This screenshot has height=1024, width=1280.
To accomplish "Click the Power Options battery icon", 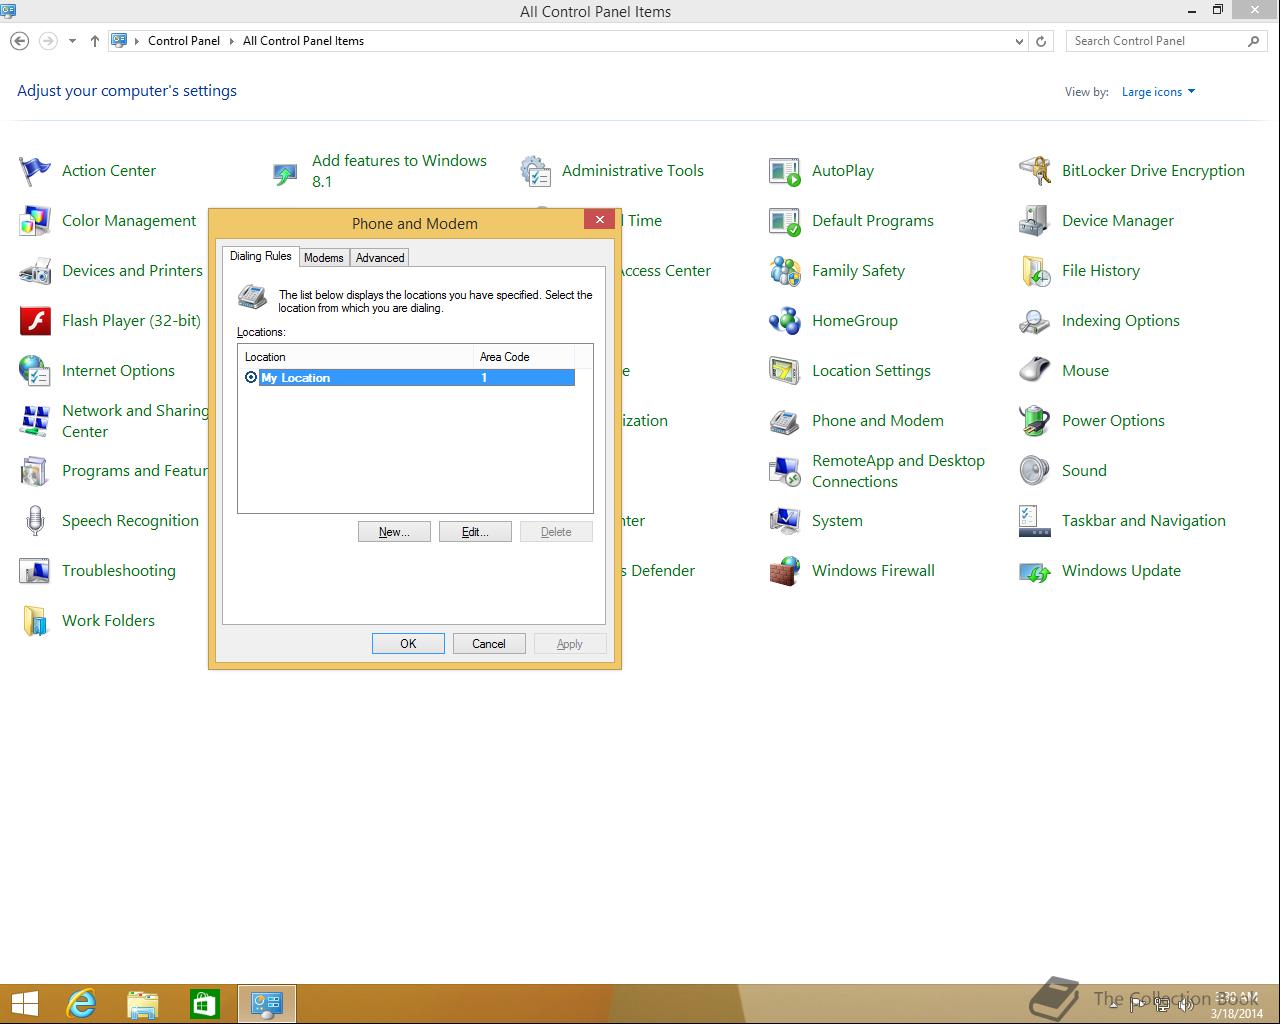I will (1035, 421).
